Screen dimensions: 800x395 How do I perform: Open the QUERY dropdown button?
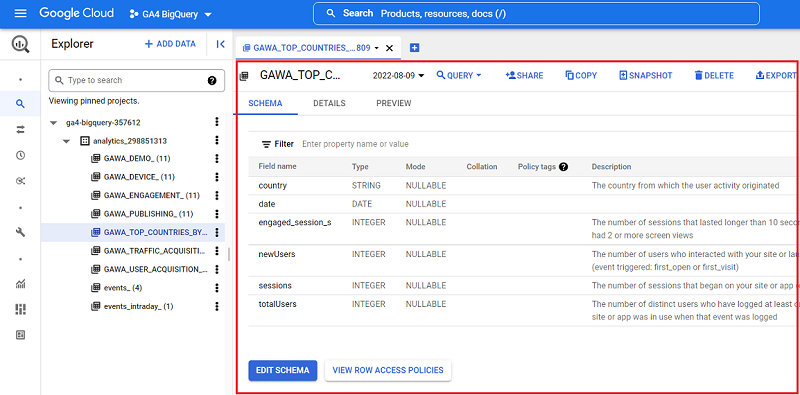tap(459, 75)
